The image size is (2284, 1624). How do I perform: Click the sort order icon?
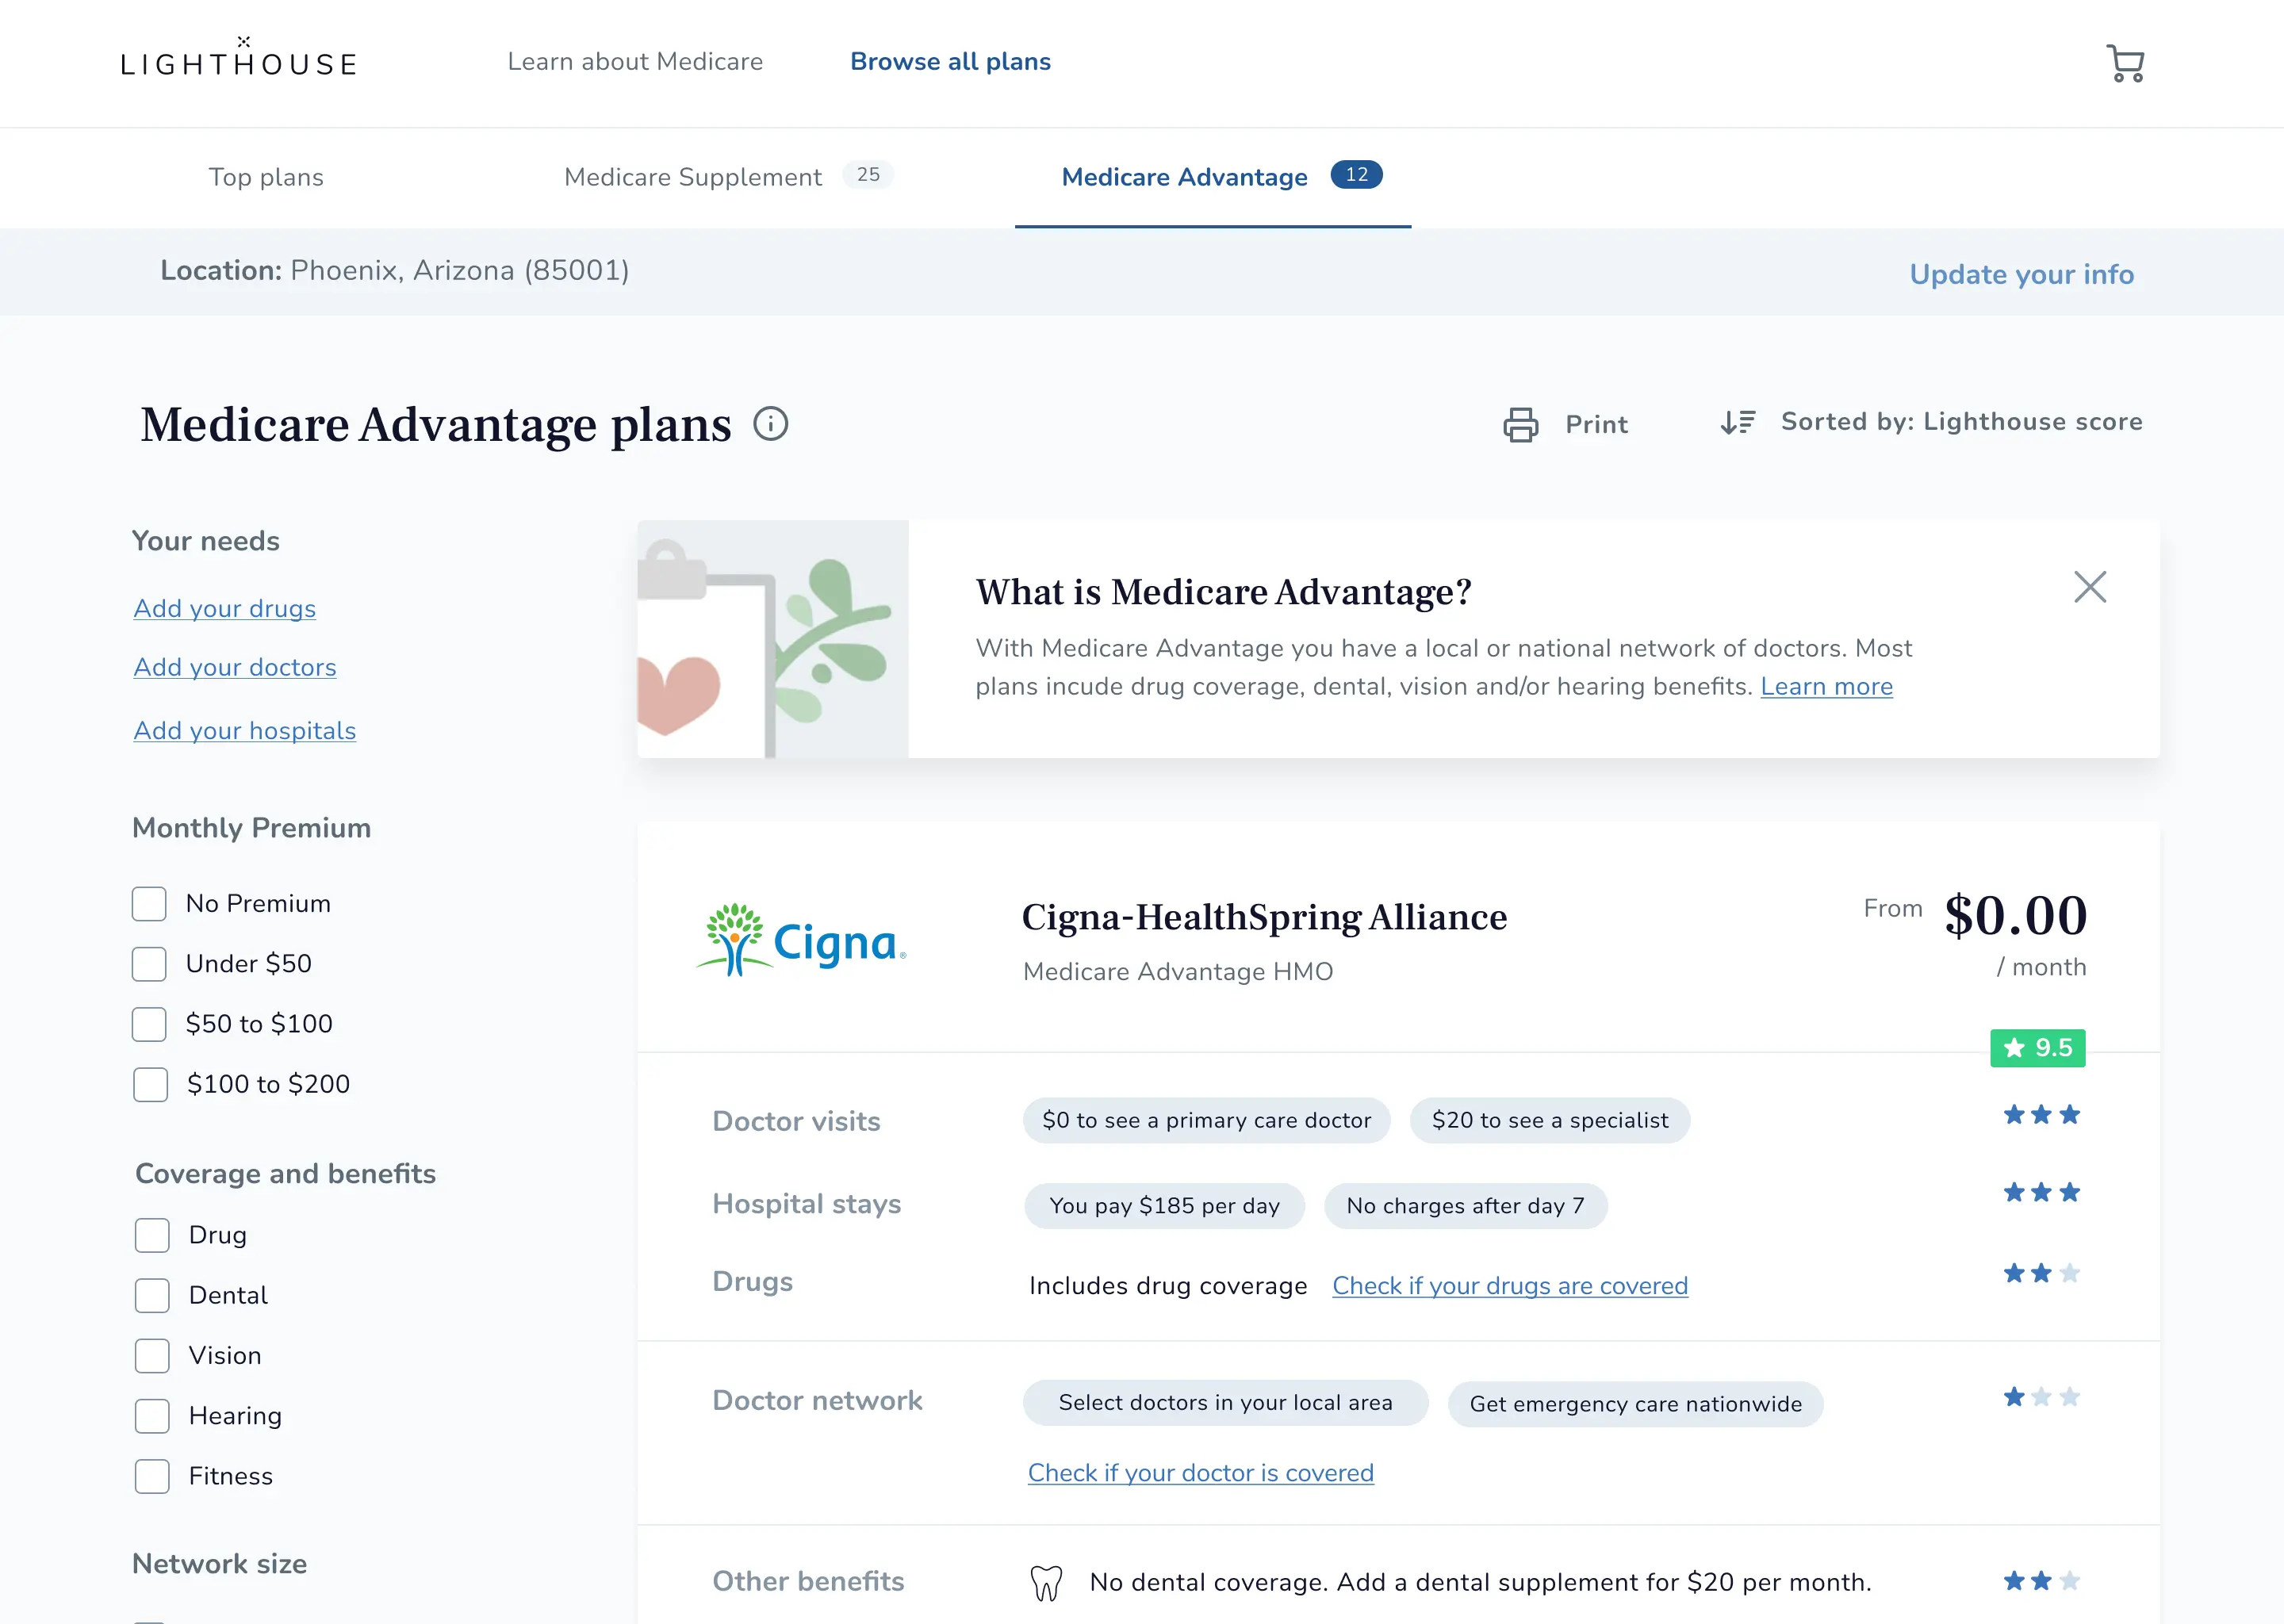click(x=1737, y=423)
